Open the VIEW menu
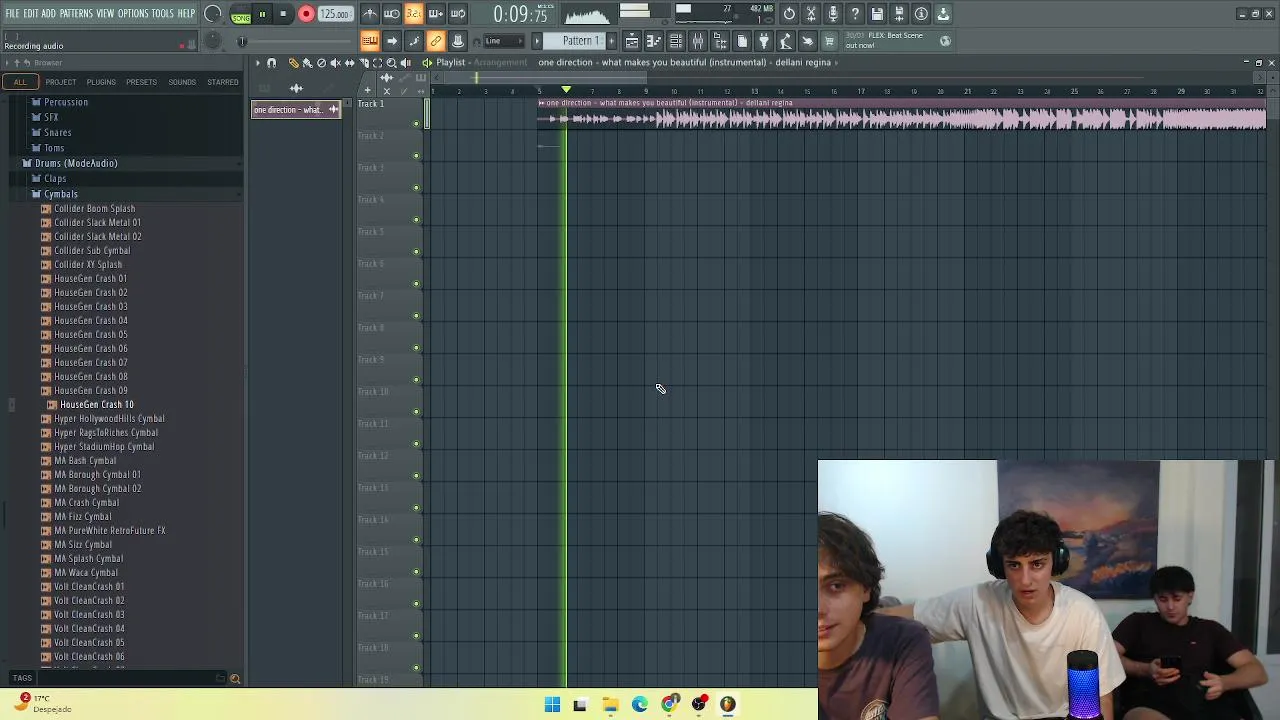 coord(105,13)
